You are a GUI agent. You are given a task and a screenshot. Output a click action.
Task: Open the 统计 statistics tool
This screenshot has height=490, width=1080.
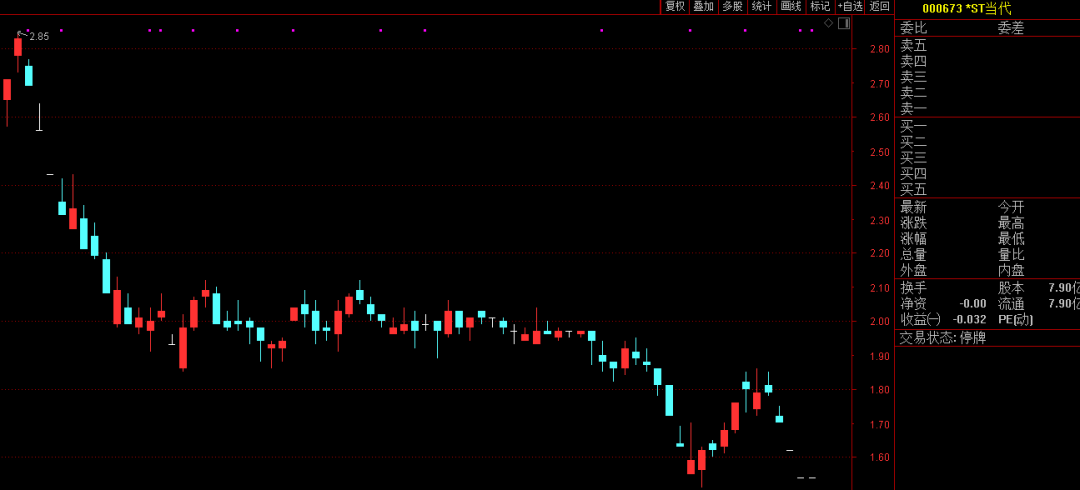click(762, 7)
